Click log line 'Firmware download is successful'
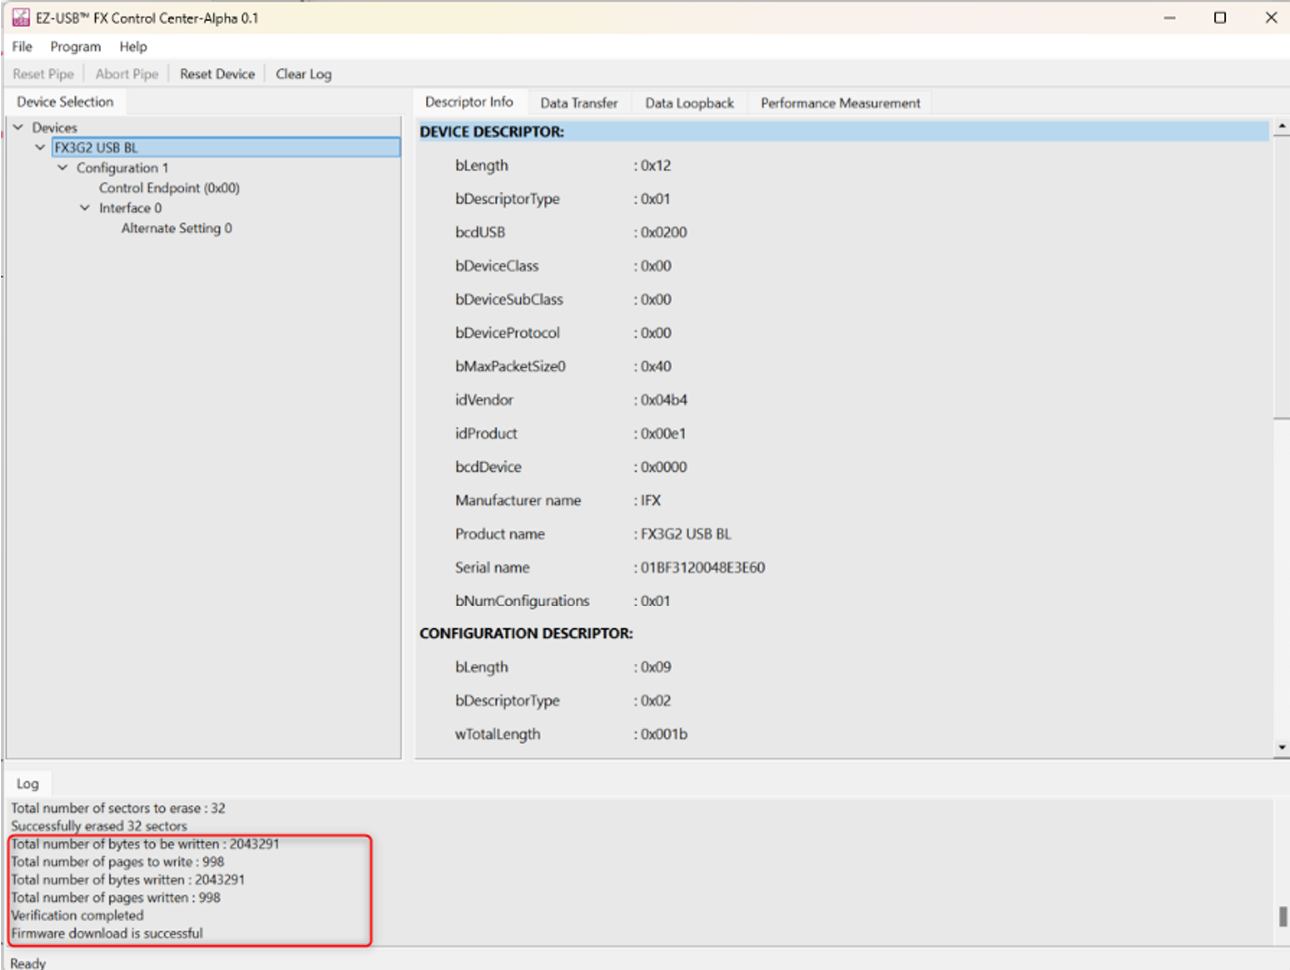This screenshot has height=970, width=1290. pyautogui.click(x=107, y=934)
